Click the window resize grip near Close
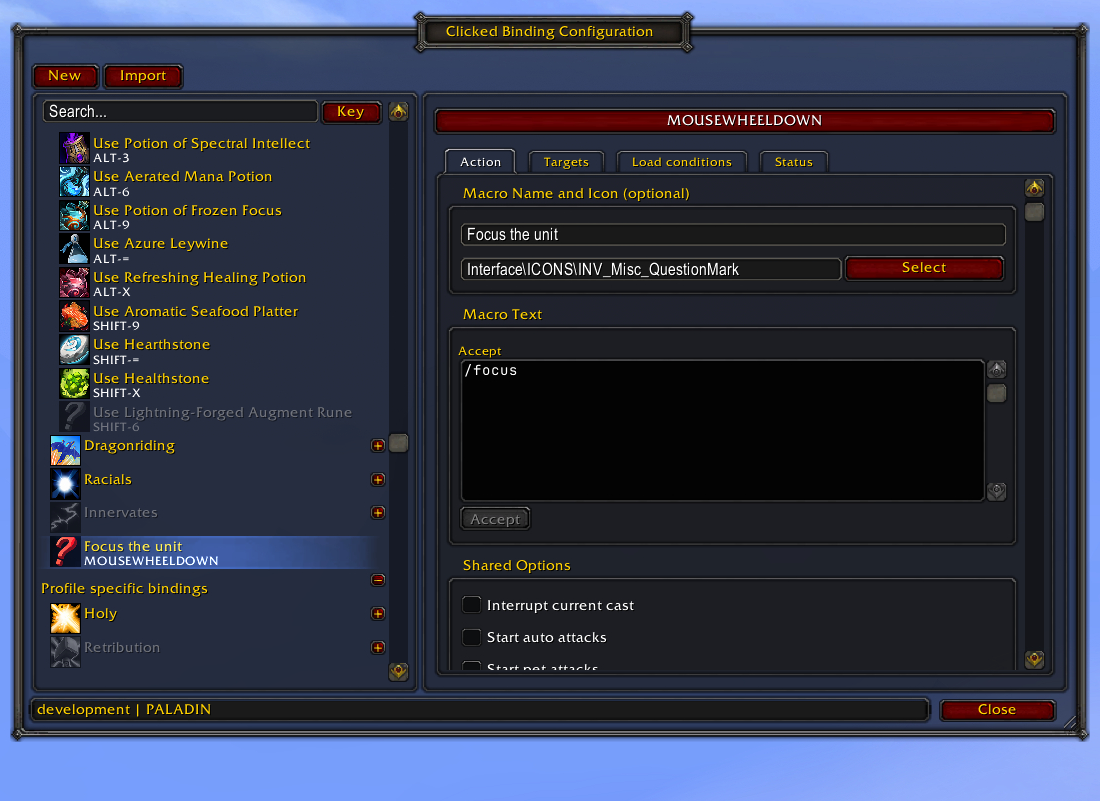 pyautogui.click(x=1069, y=722)
